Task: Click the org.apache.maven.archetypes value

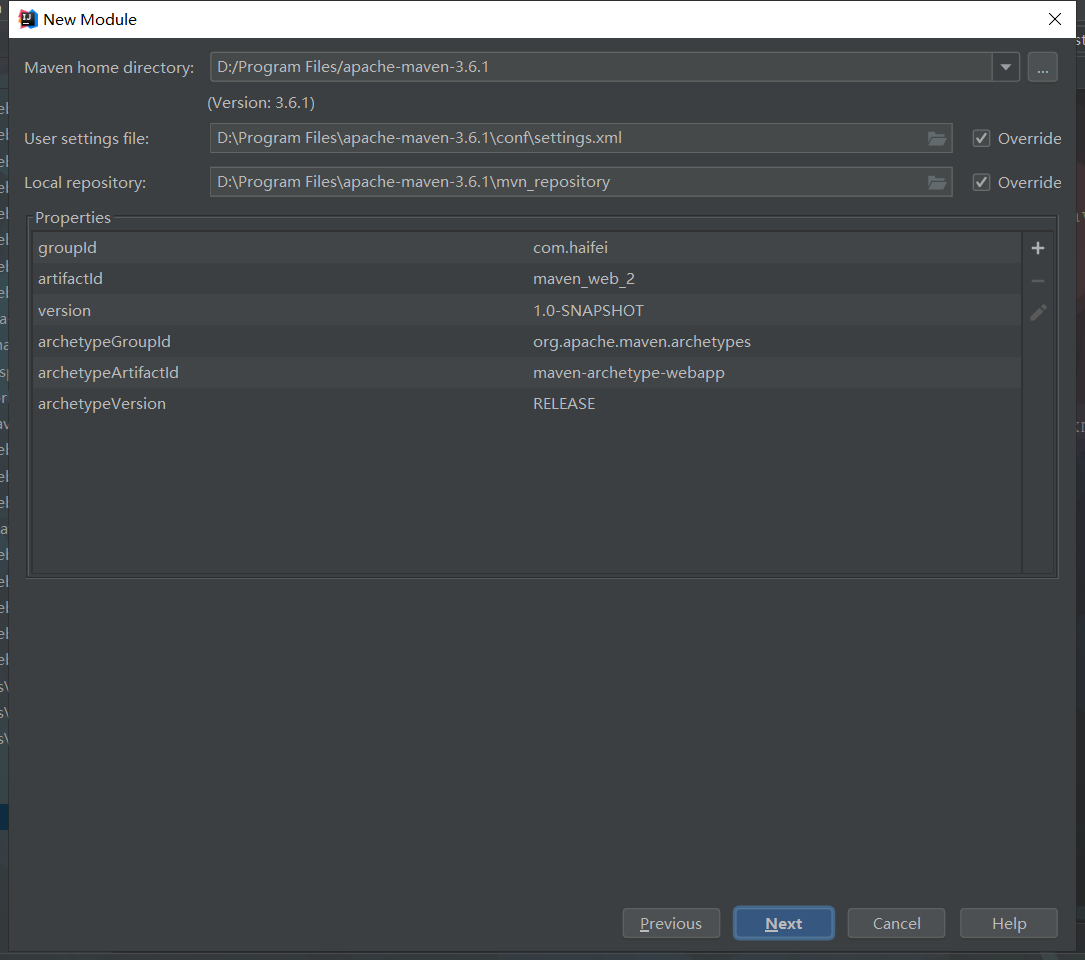Action: 641,342
